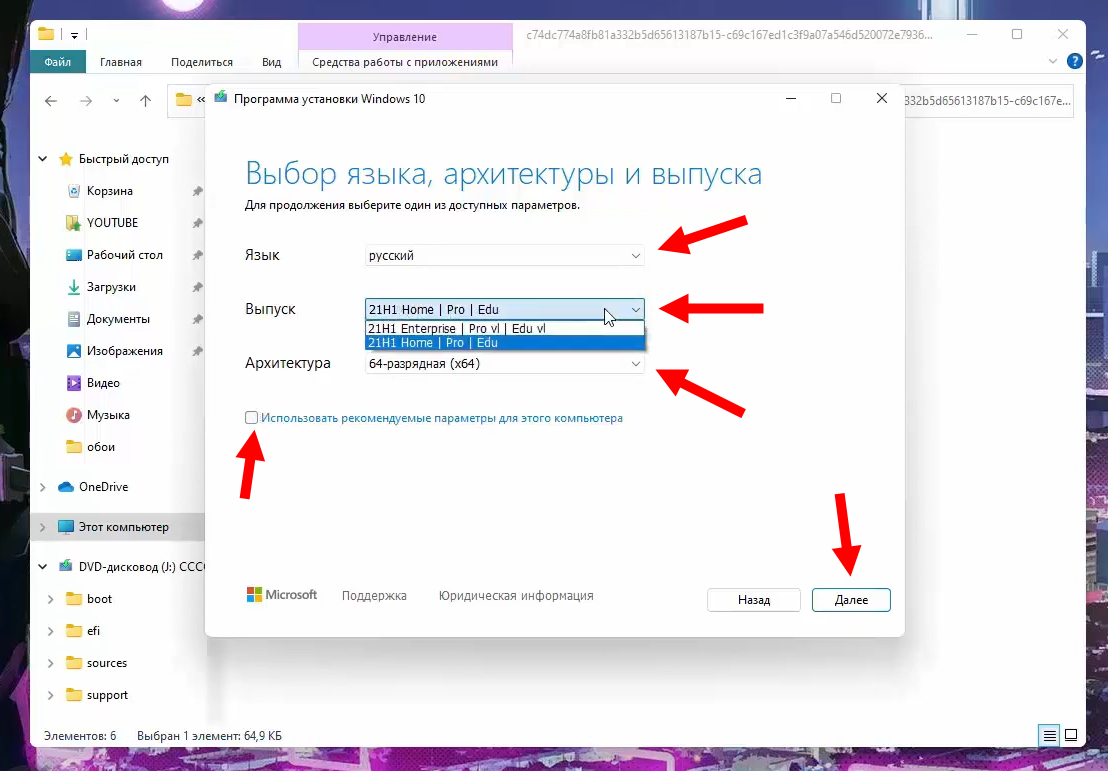Select the OneDrive cloud icon in sidebar
This screenshot has width=1108, height=771.
tap(68, 486)
